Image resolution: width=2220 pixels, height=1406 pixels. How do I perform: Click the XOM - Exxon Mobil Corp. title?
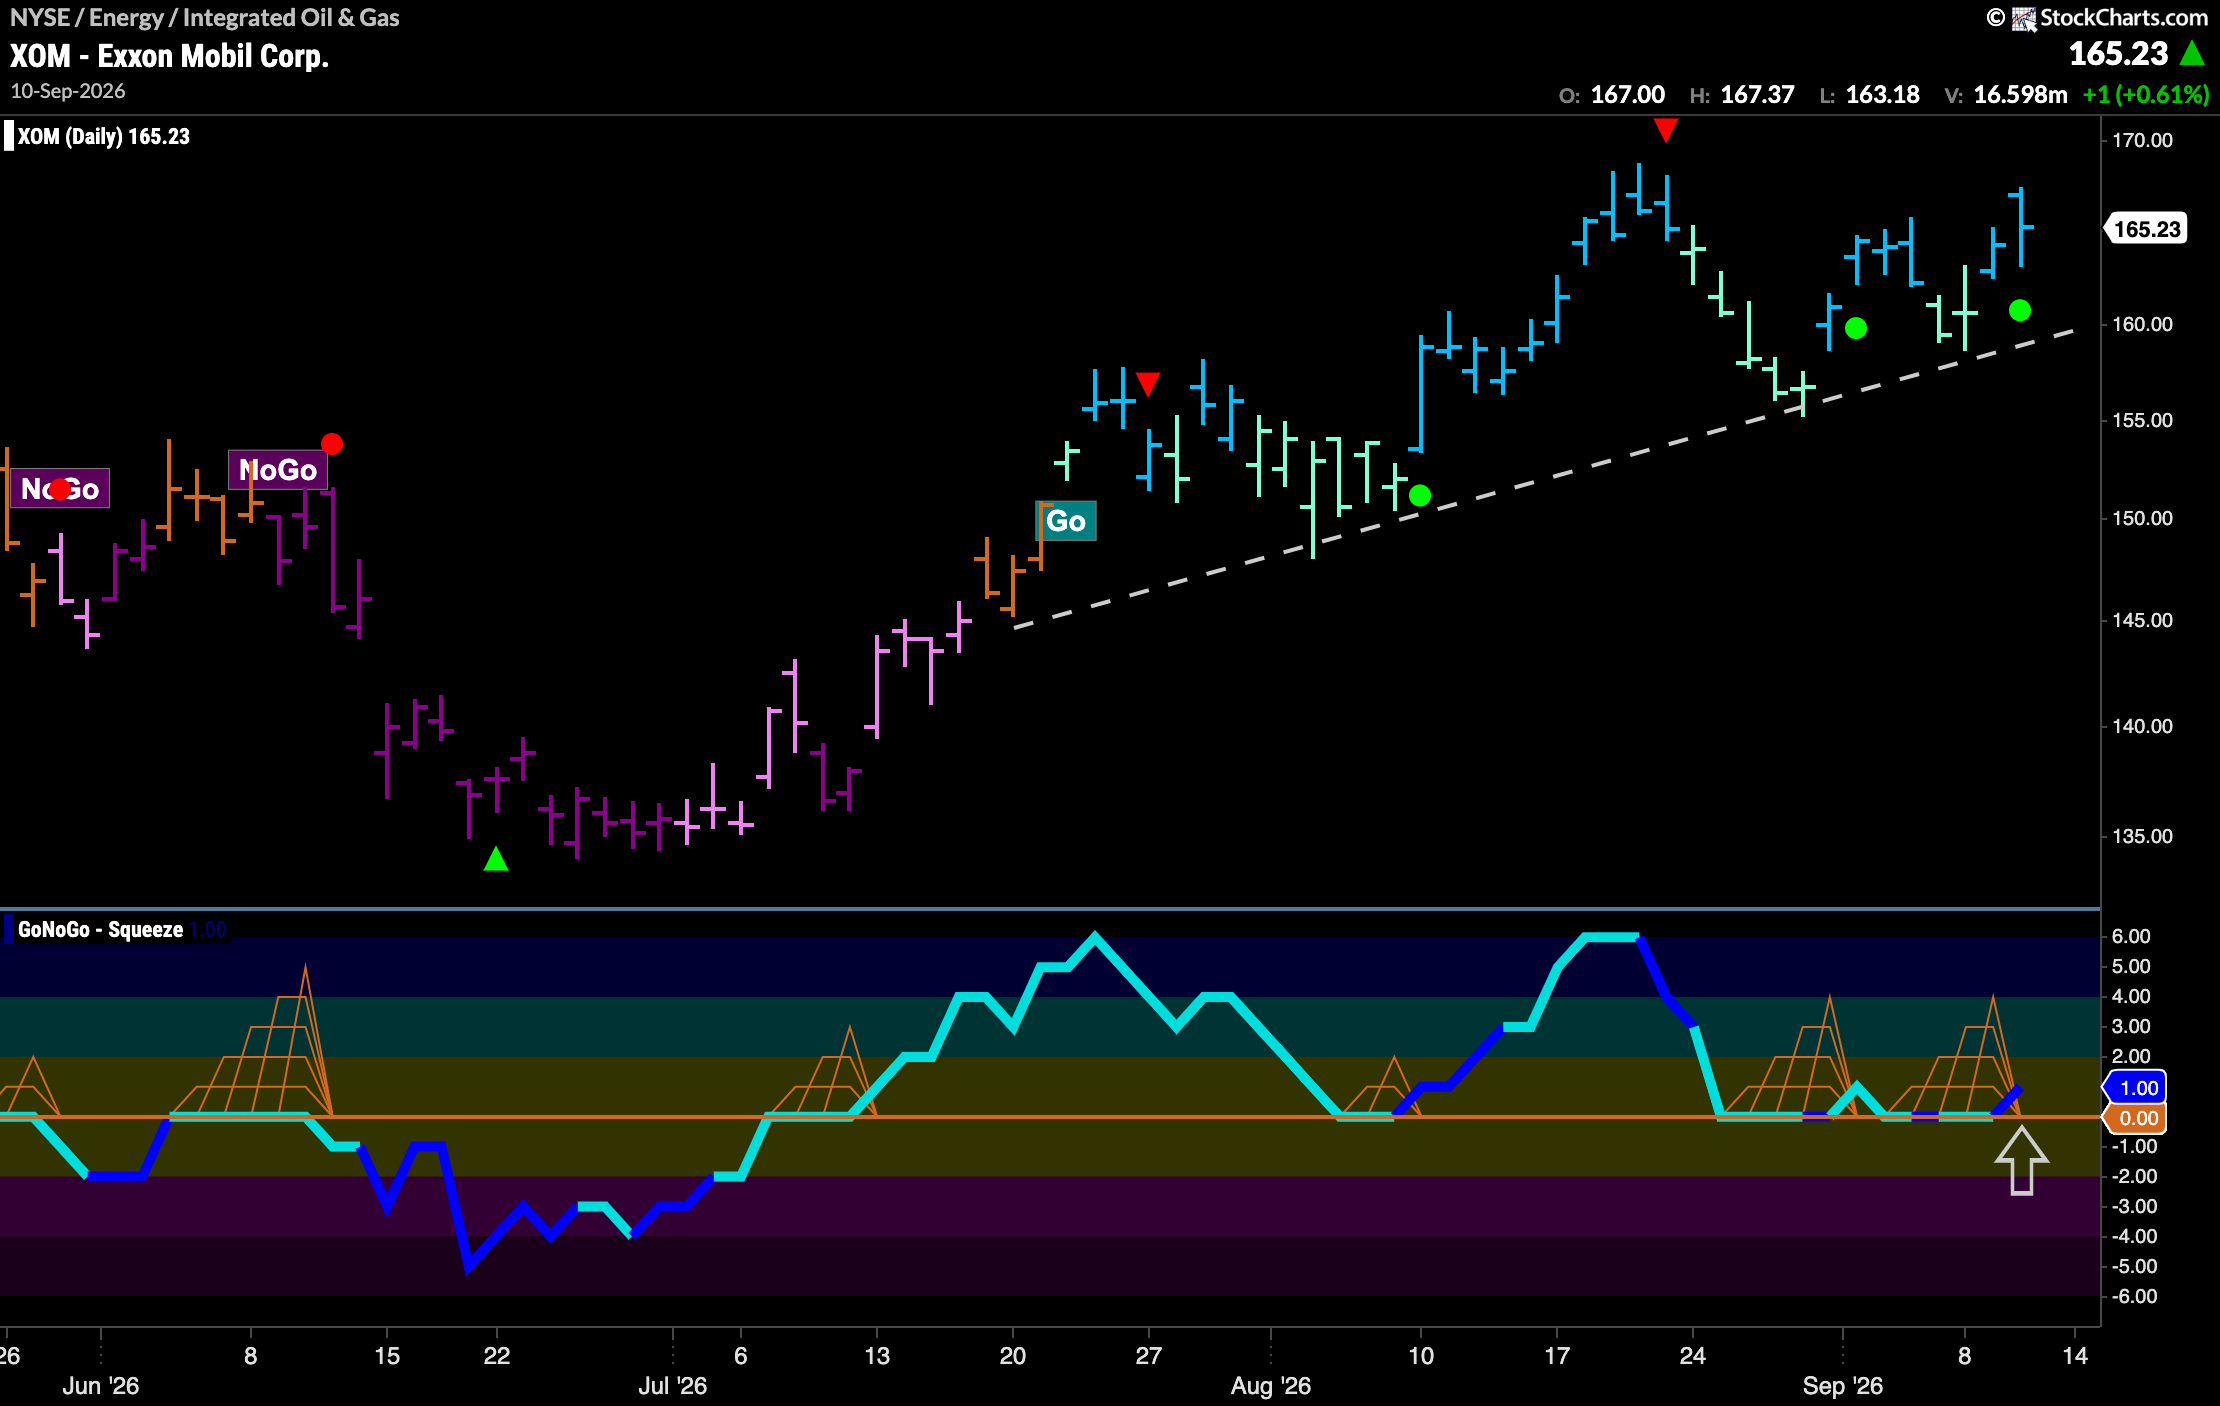(169, 56)
